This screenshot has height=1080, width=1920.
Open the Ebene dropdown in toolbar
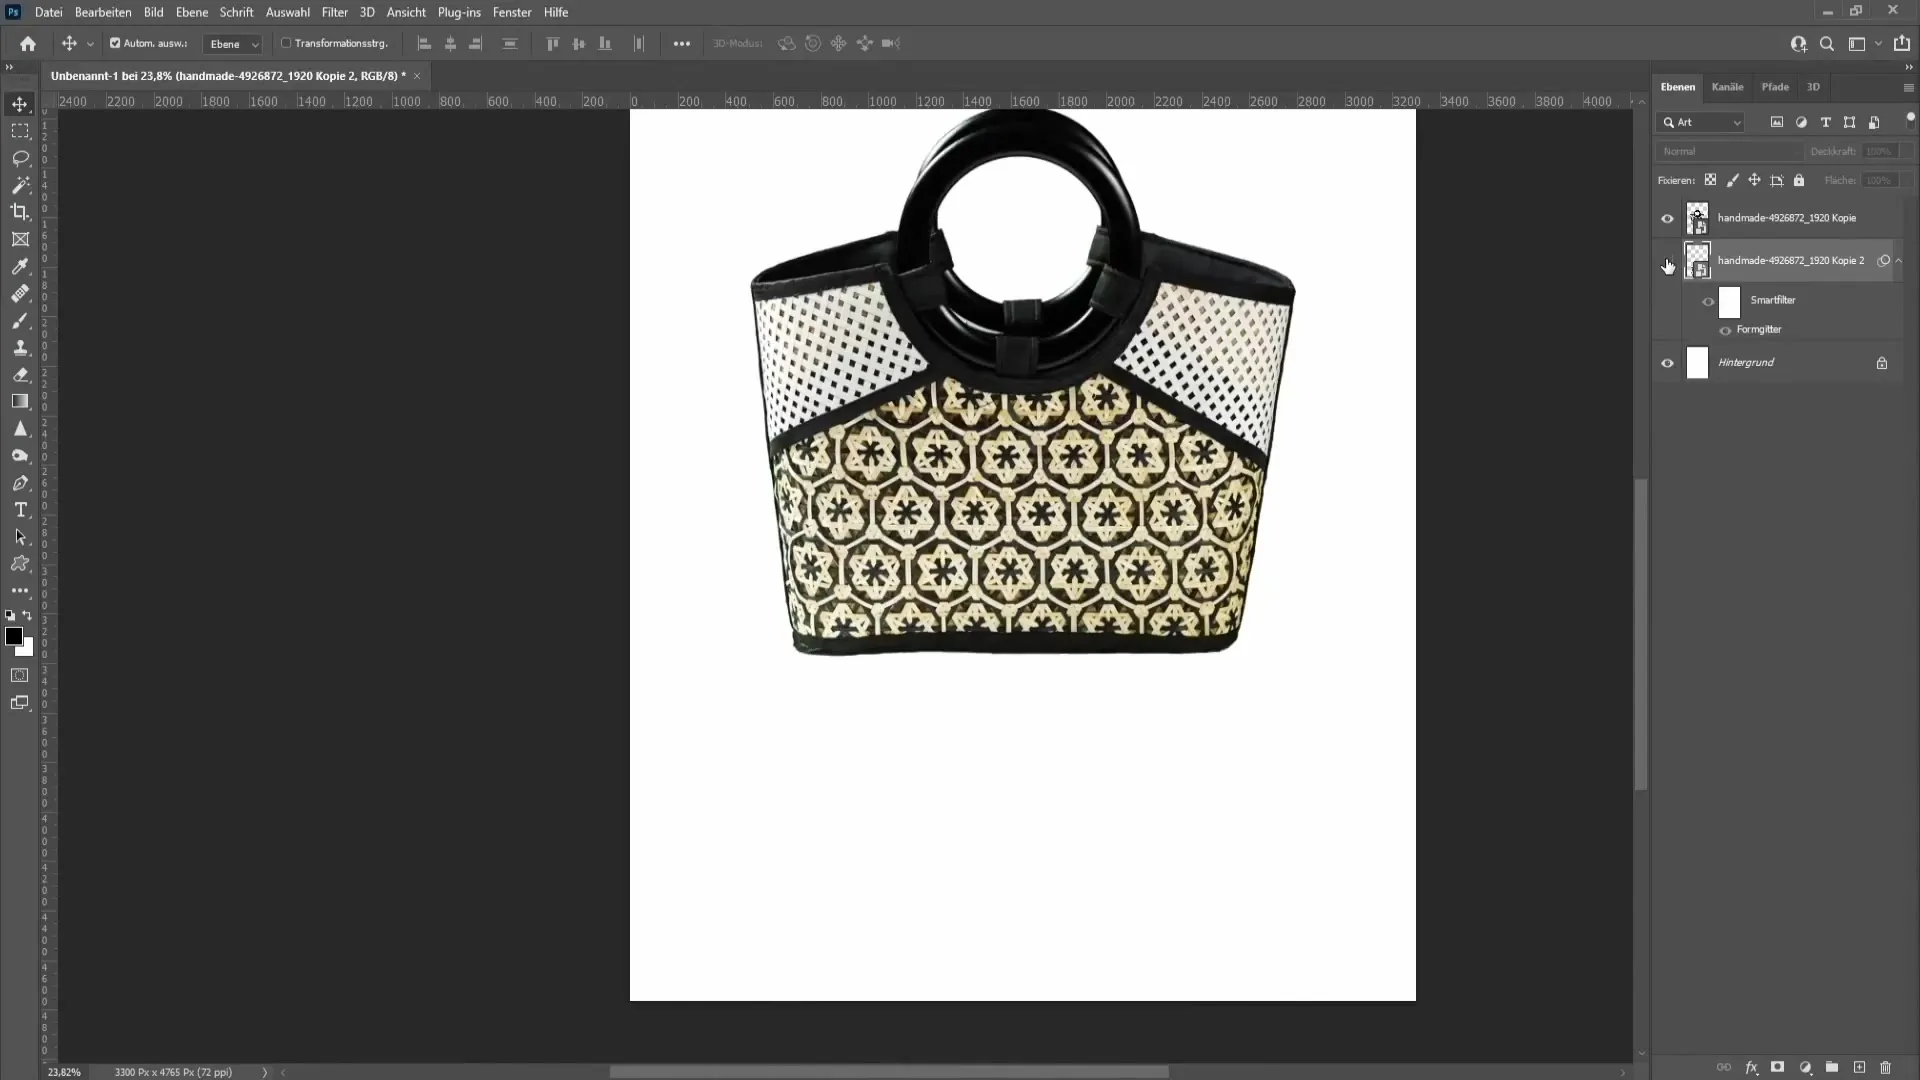232,44
